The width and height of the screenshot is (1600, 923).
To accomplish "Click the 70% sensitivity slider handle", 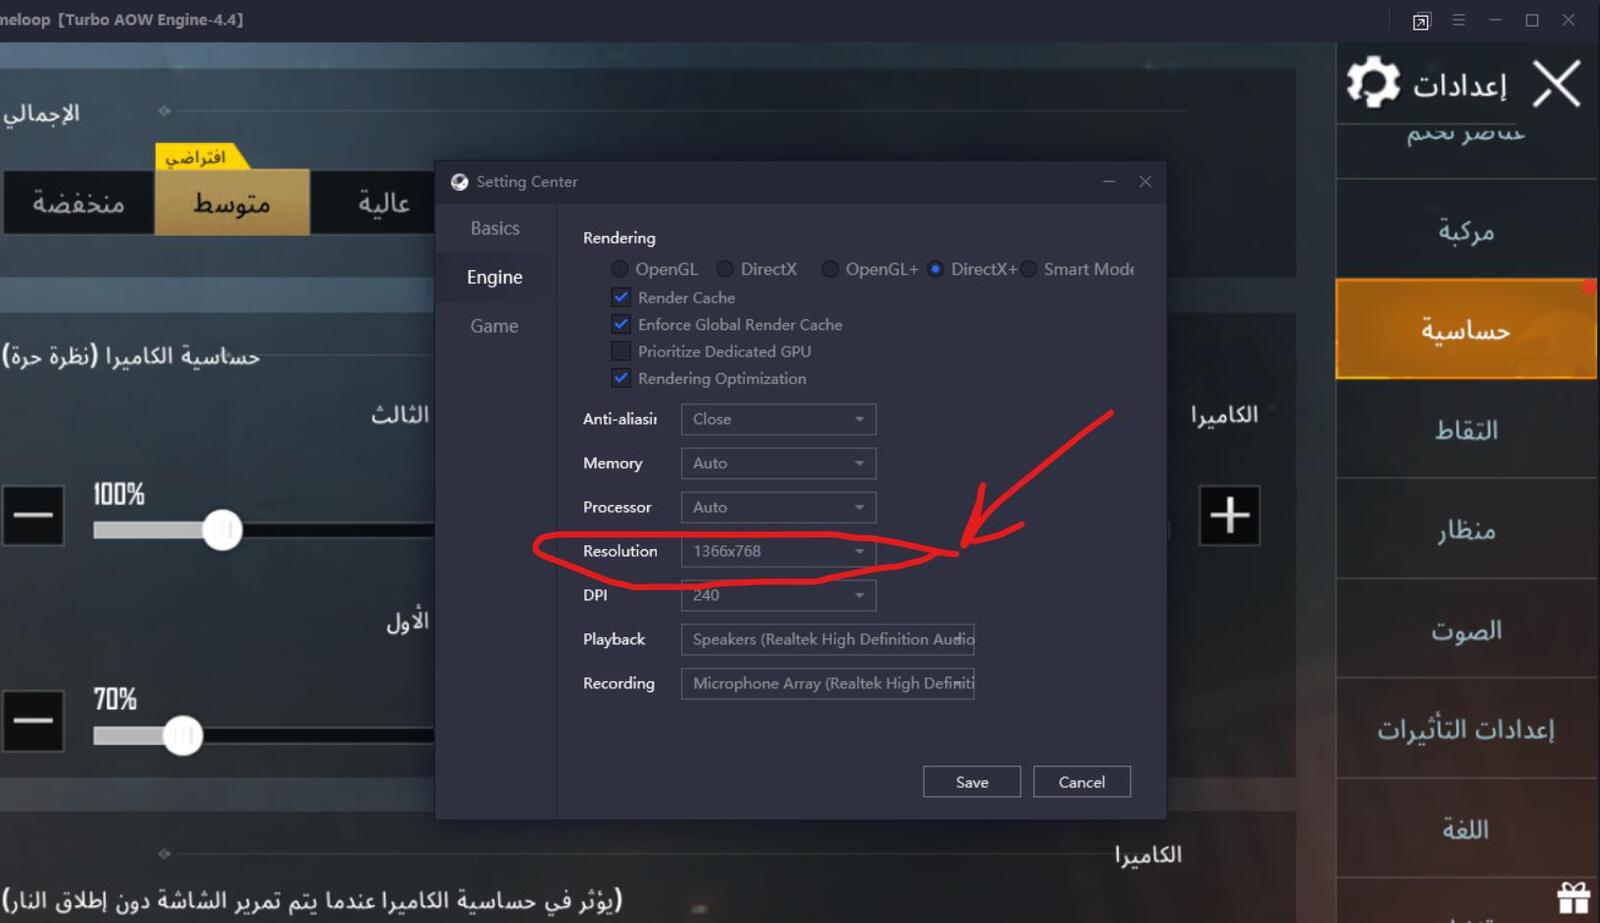I will 183,736.
